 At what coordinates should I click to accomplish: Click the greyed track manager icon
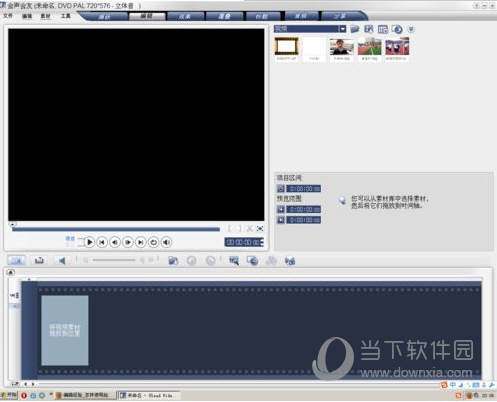pyautogui.click(x=271, y=260)
